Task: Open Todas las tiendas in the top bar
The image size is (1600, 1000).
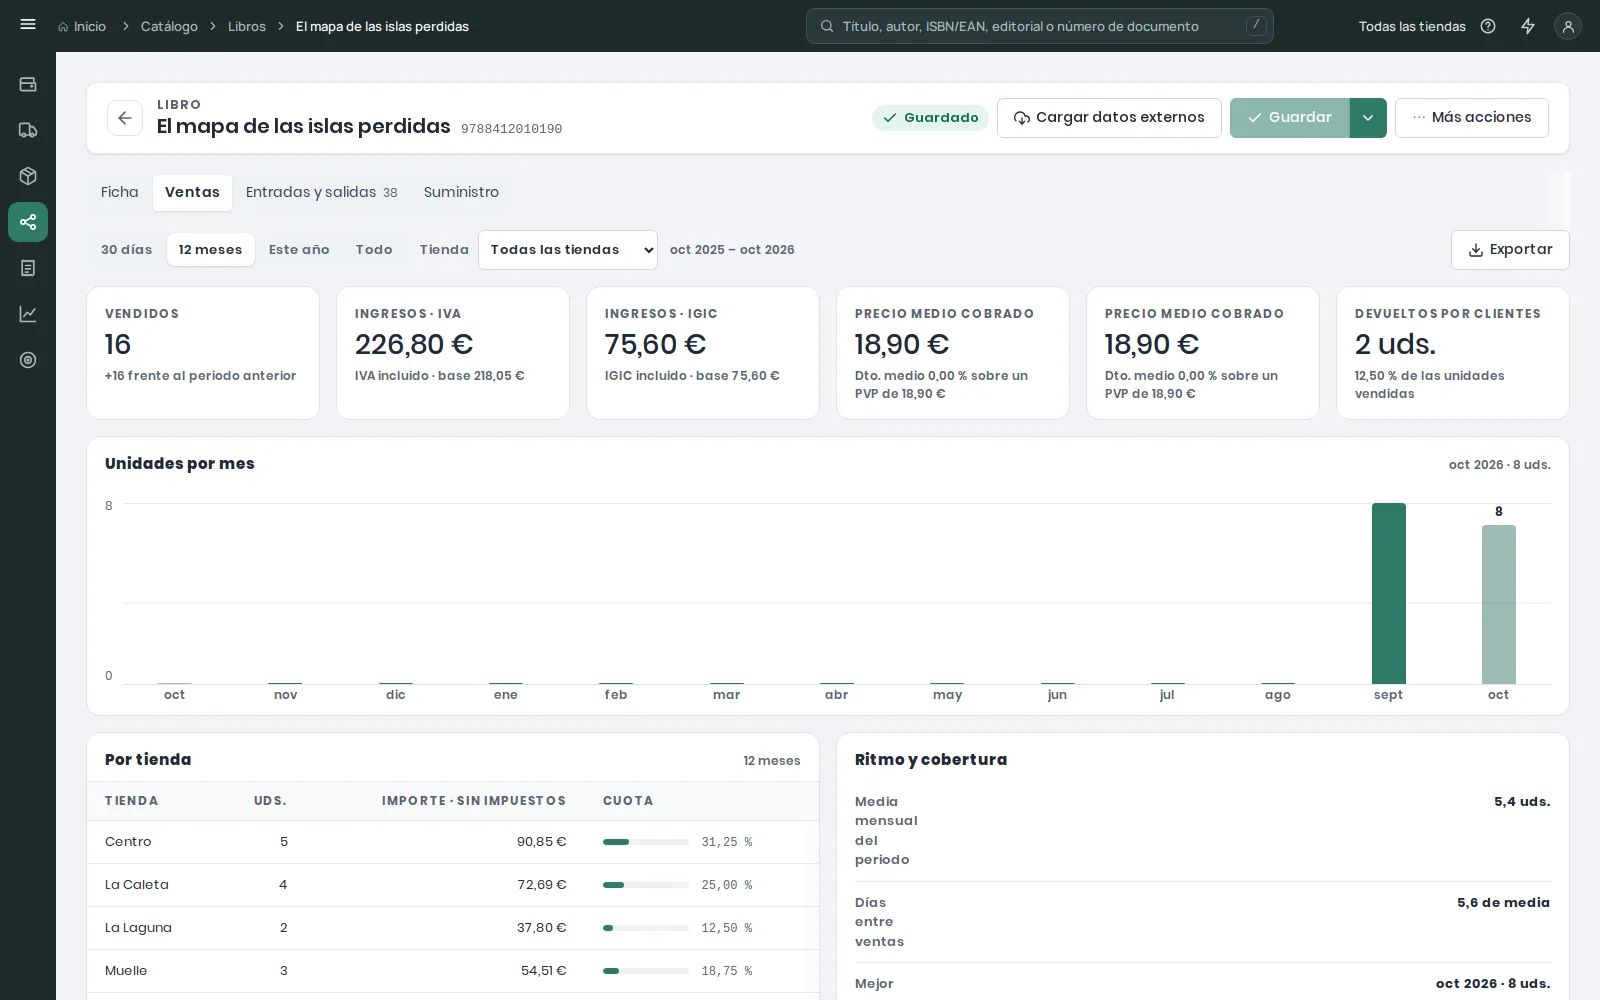Action: pyautogui.click(x=1412, y=26)
